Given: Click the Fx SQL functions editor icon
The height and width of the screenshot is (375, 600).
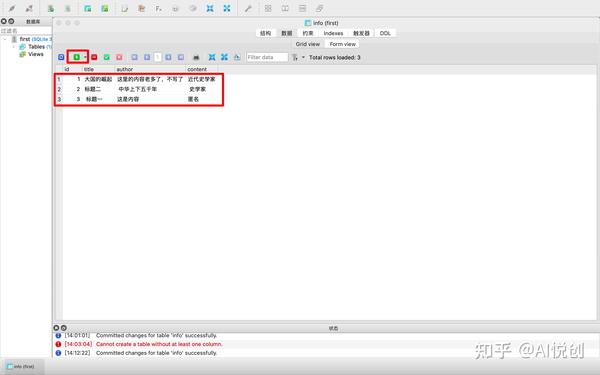Looking at the screenshot, I should coord(158,8).
